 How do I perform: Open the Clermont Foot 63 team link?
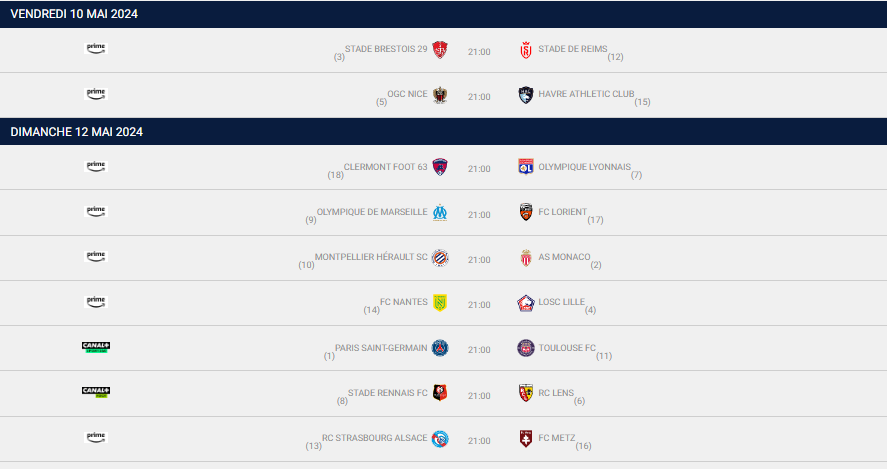point(386,167)
